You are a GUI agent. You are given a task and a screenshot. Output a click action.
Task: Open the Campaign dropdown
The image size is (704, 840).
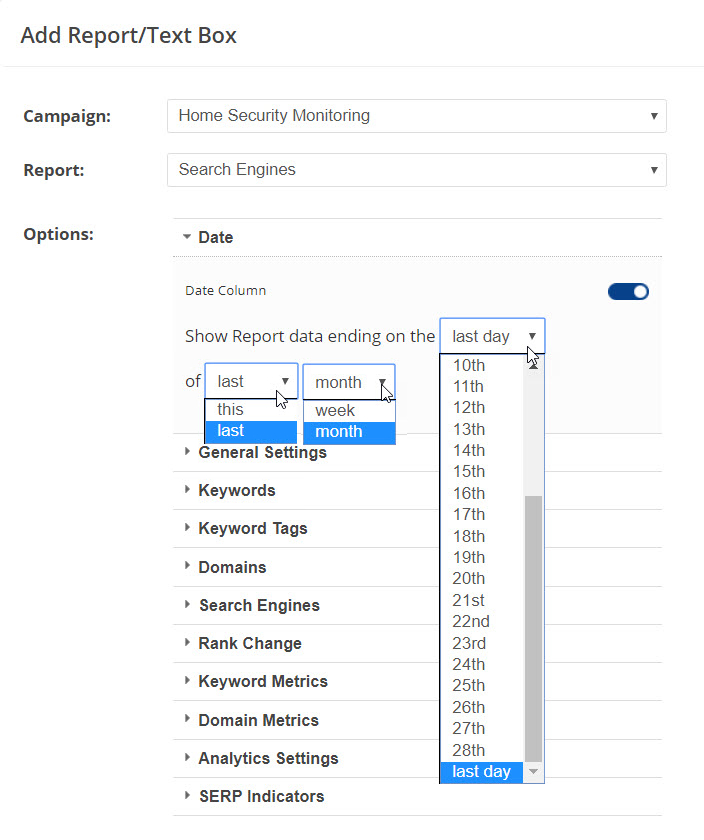pos(416,116)
